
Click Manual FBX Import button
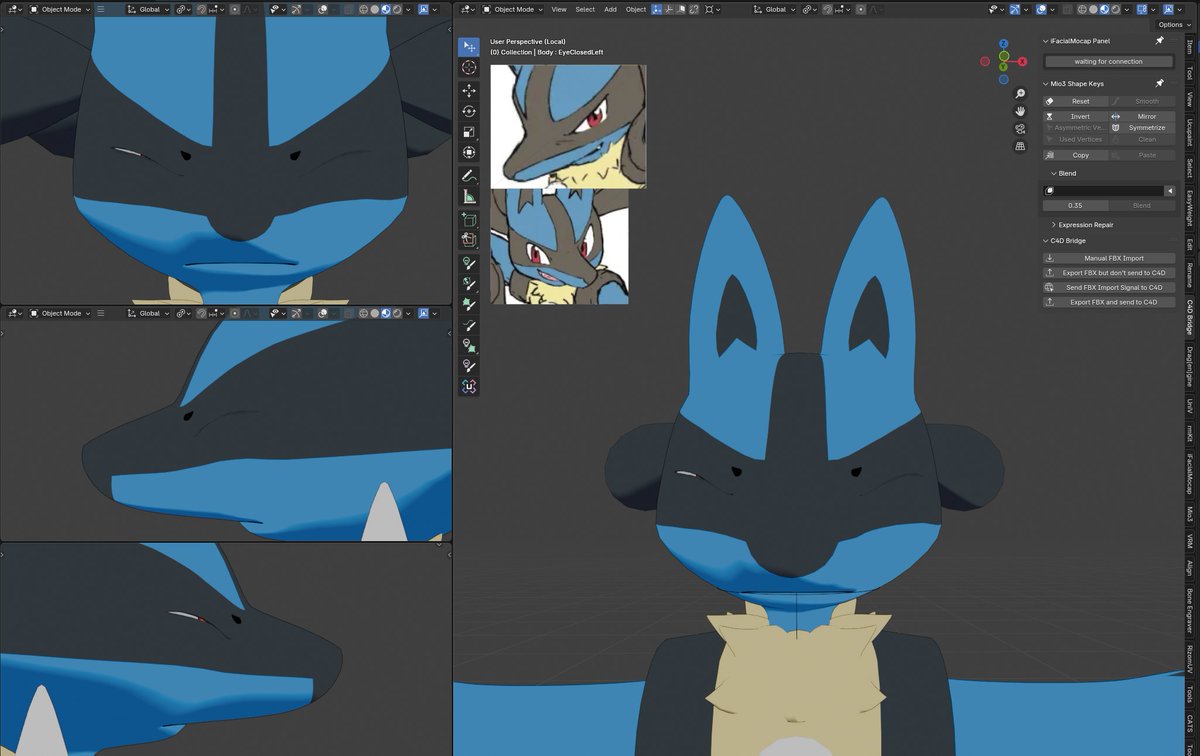coord(1108,258)
